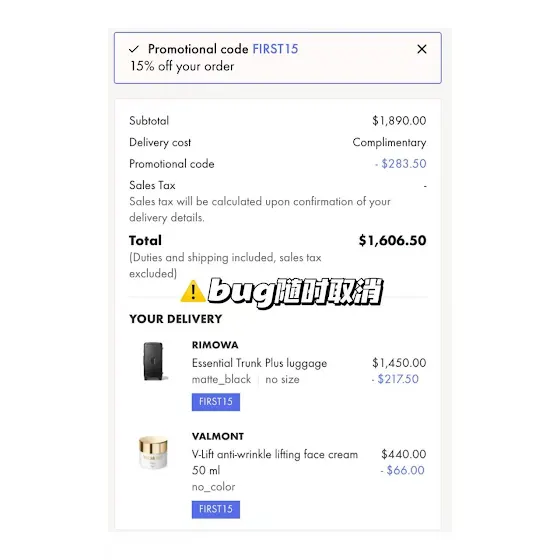Click the Promotional code discount amount $283.50
The height and width of the screenshot is (560, 560).
[401, 164]
